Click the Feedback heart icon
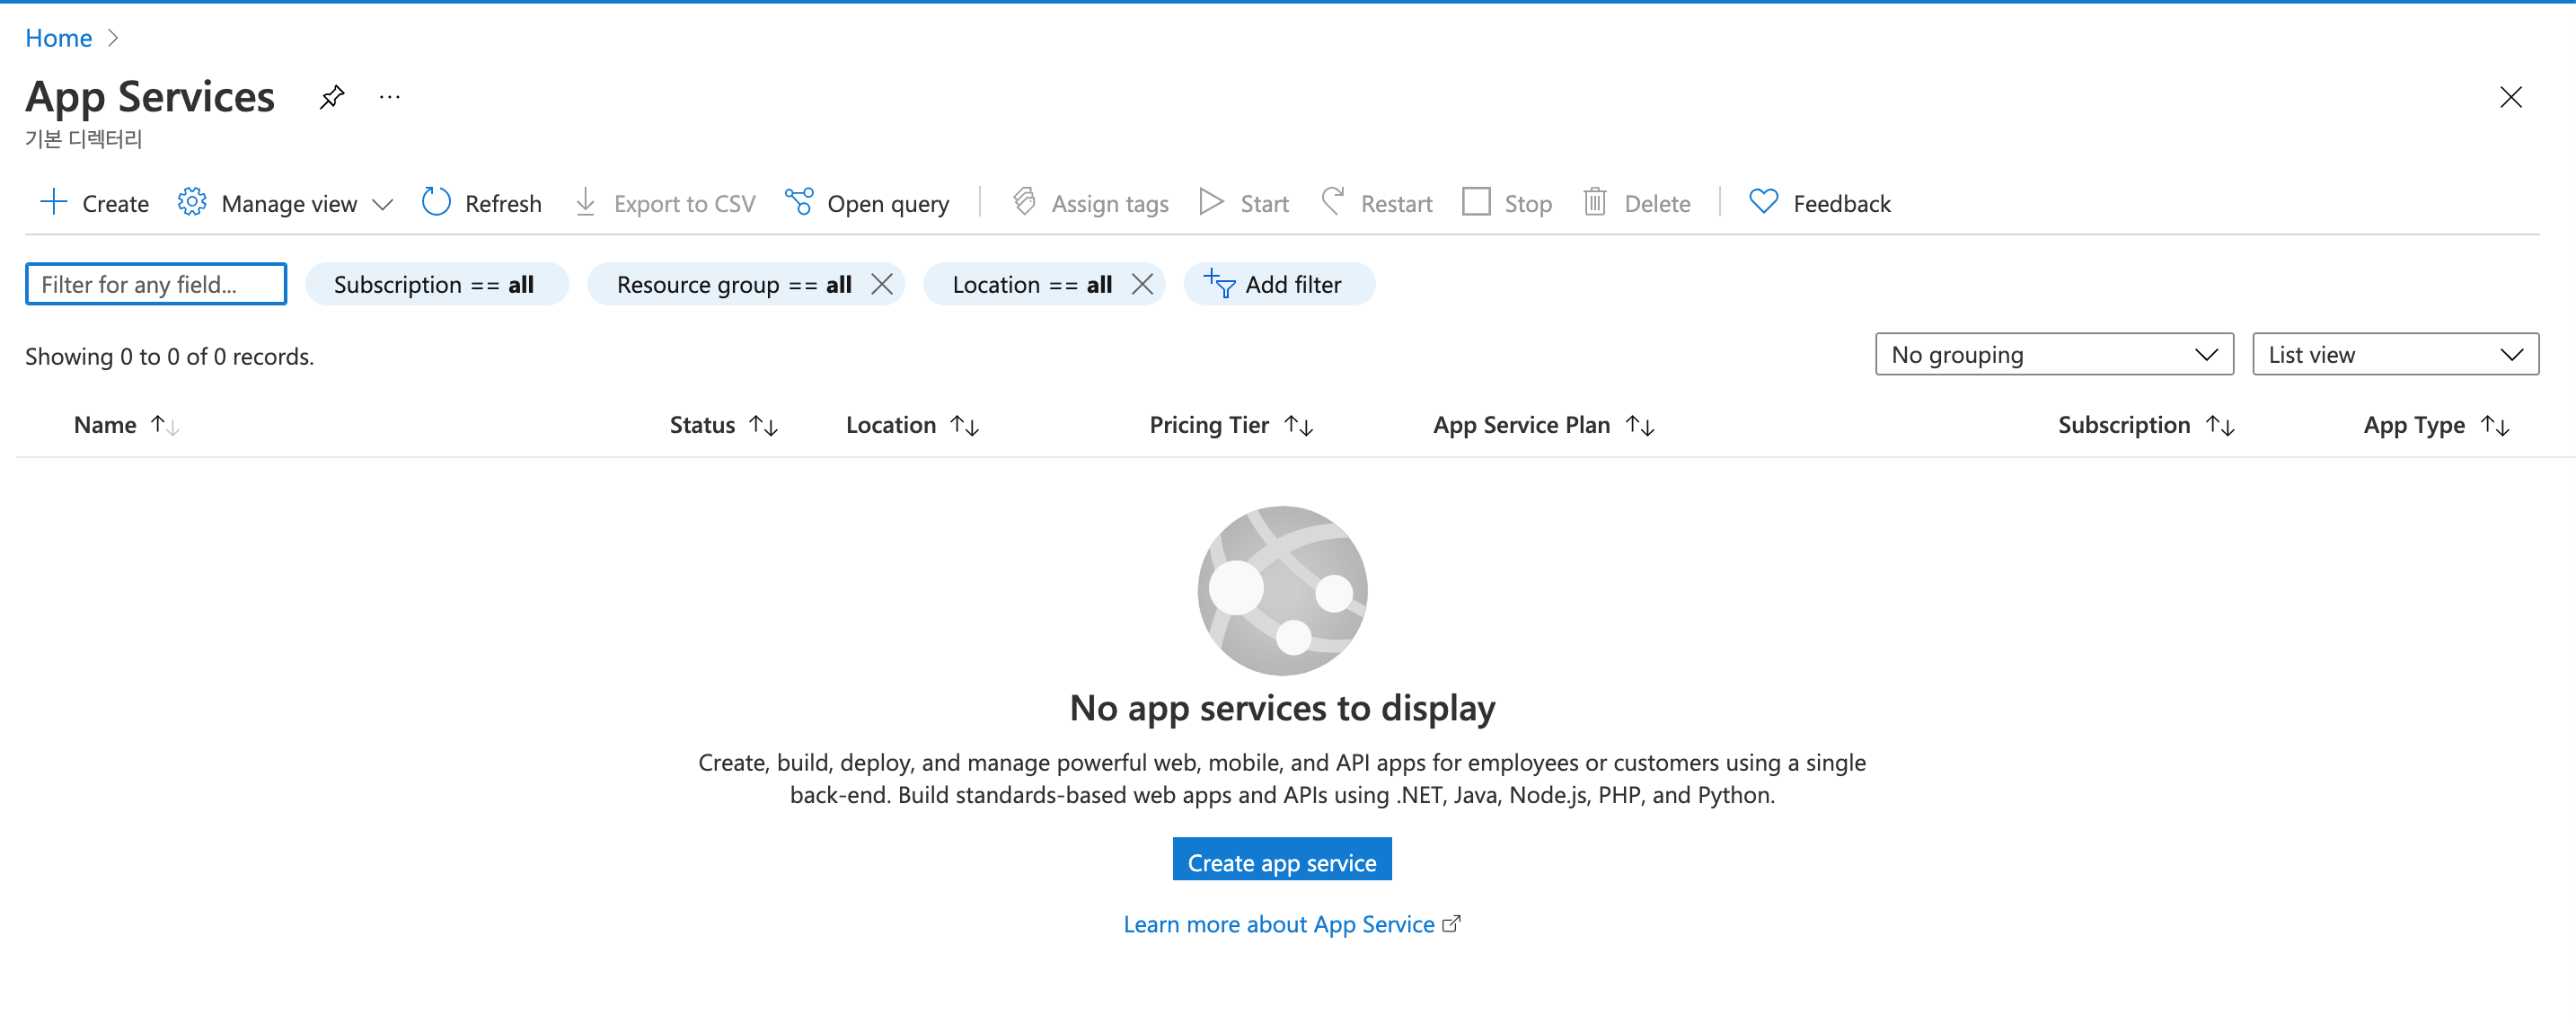The image size is (2576, 1024). point(1763,203)
